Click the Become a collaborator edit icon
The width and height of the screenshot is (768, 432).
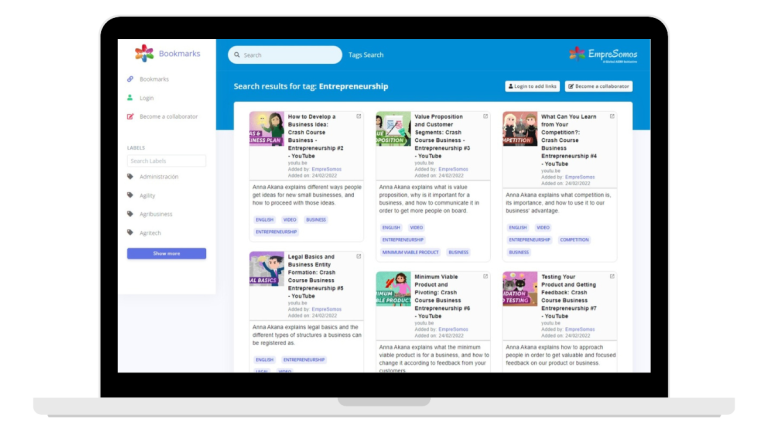[x=130, y=117]
